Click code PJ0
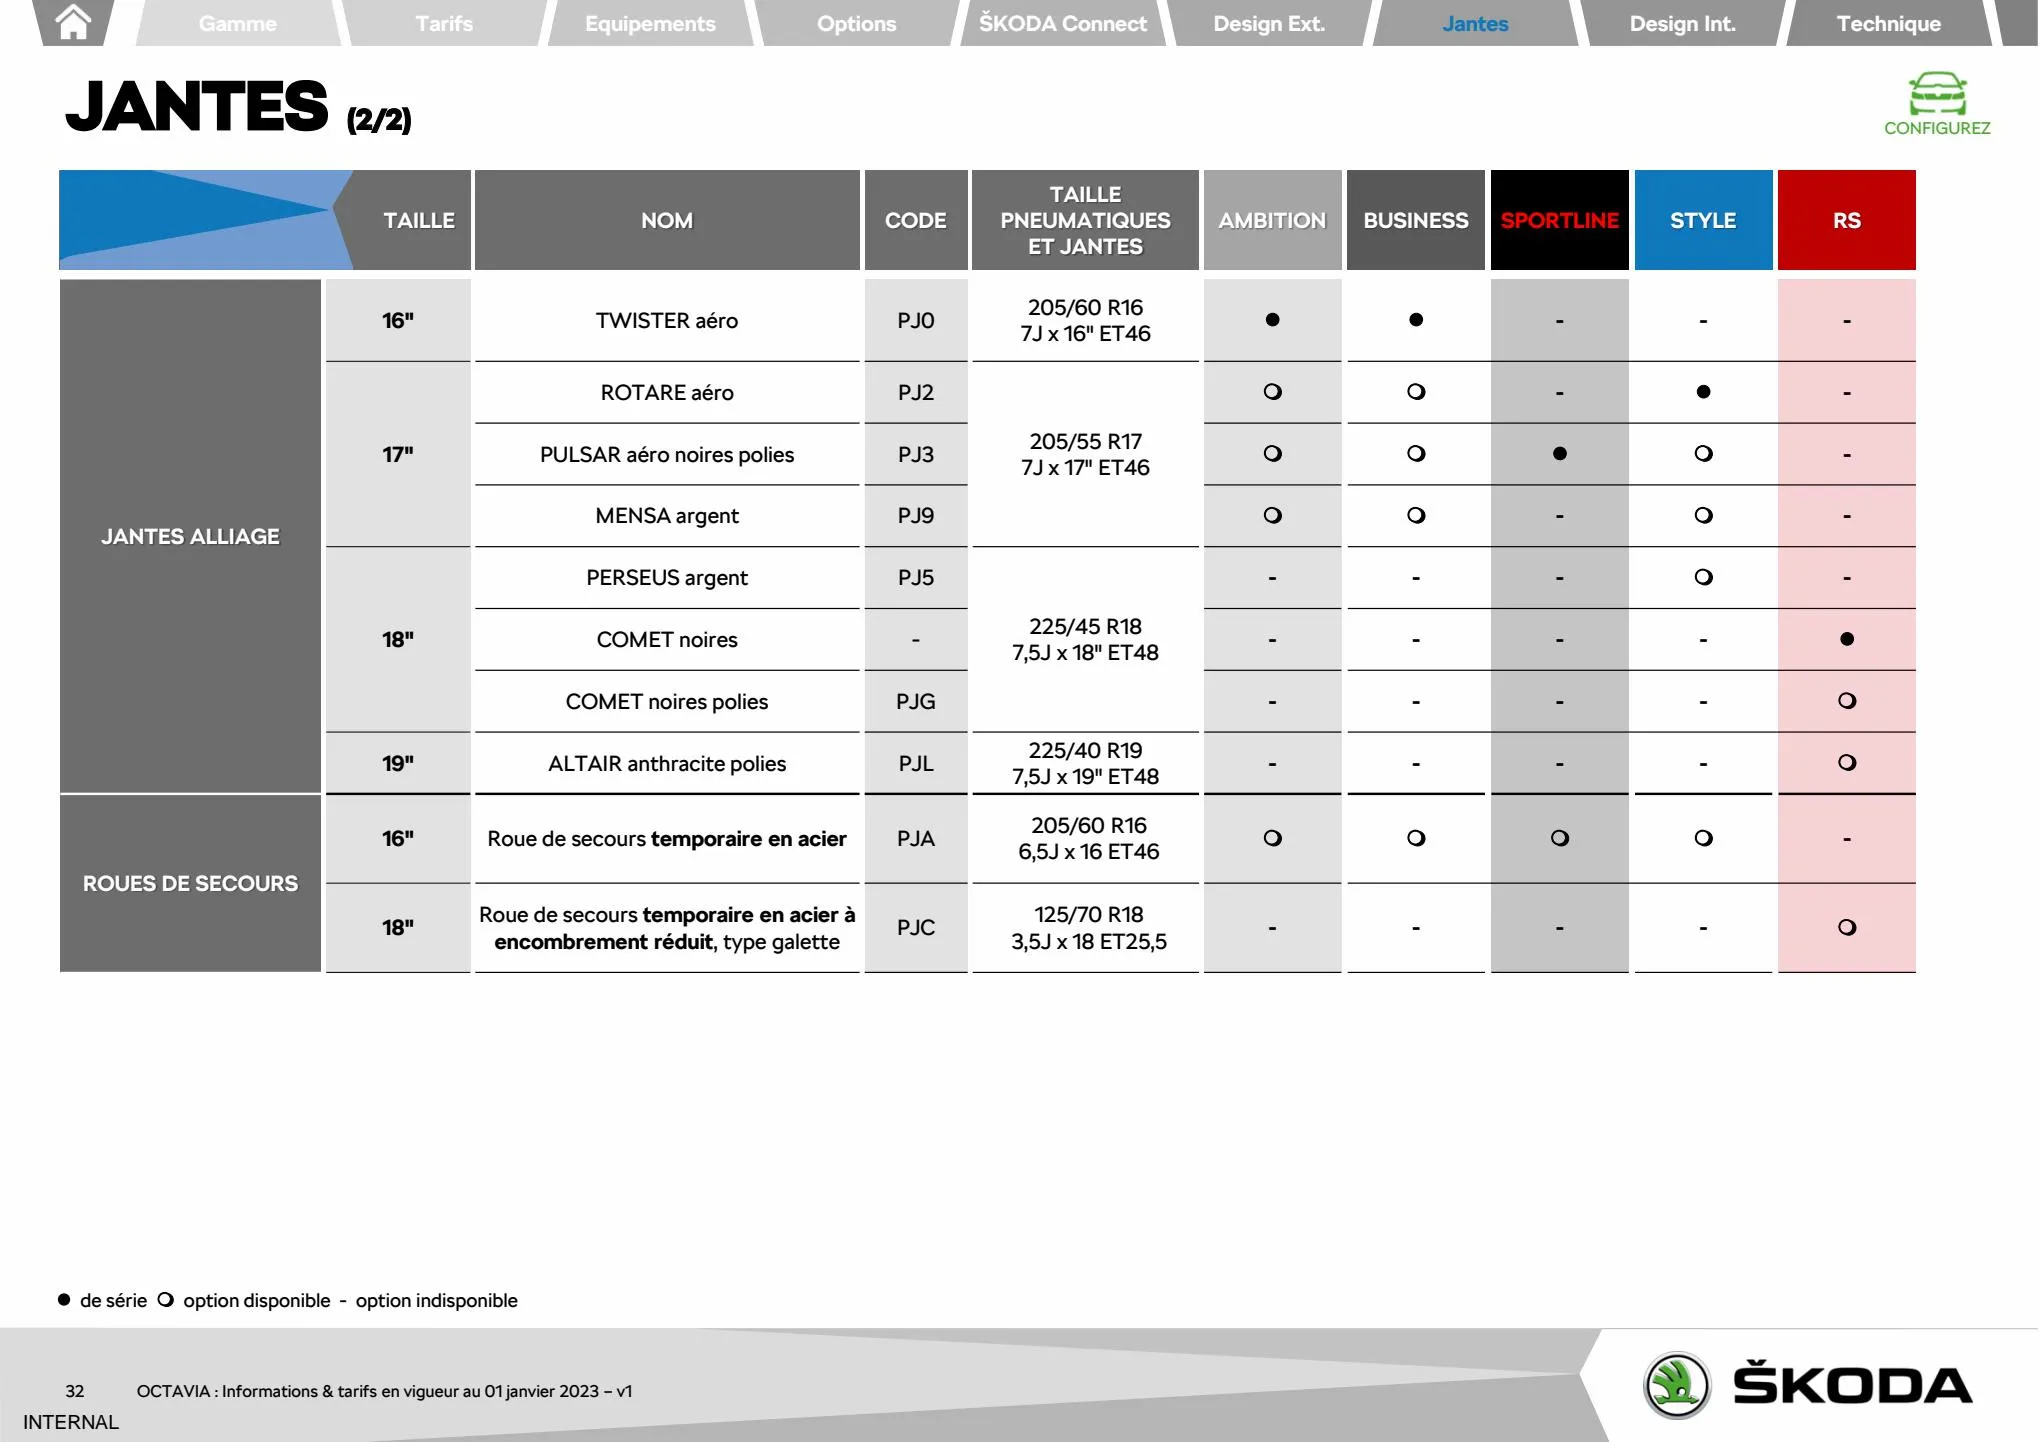Viewport: 2040px width, 1442px height. click(916, 321)
